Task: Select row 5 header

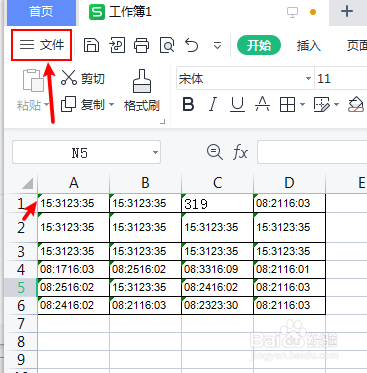Action: 21,287
